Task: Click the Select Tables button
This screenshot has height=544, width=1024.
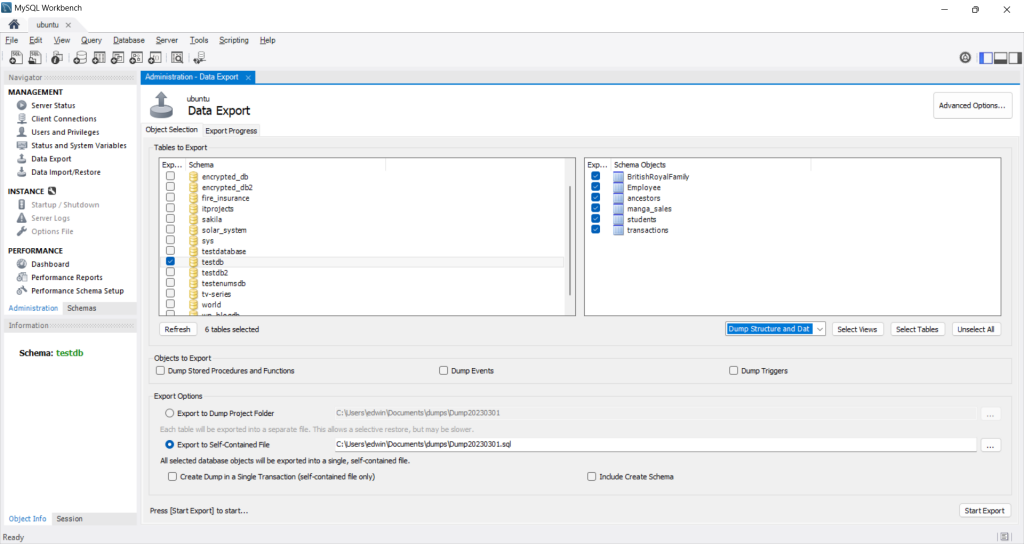Action: (x=917, y=329)
